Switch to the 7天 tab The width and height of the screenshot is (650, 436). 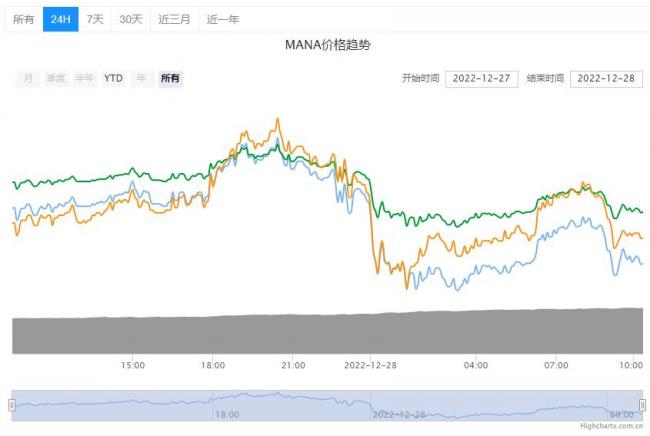[x=95, y=19]
